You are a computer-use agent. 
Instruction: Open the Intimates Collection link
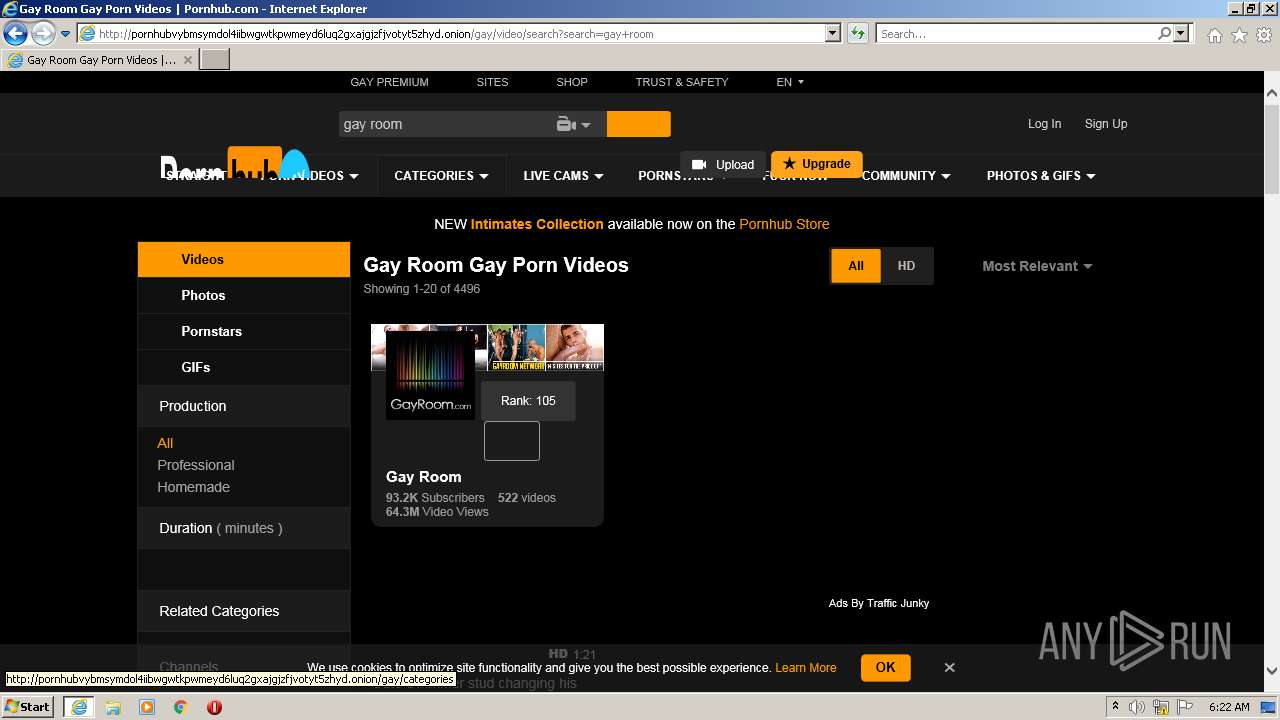(537, 224)
